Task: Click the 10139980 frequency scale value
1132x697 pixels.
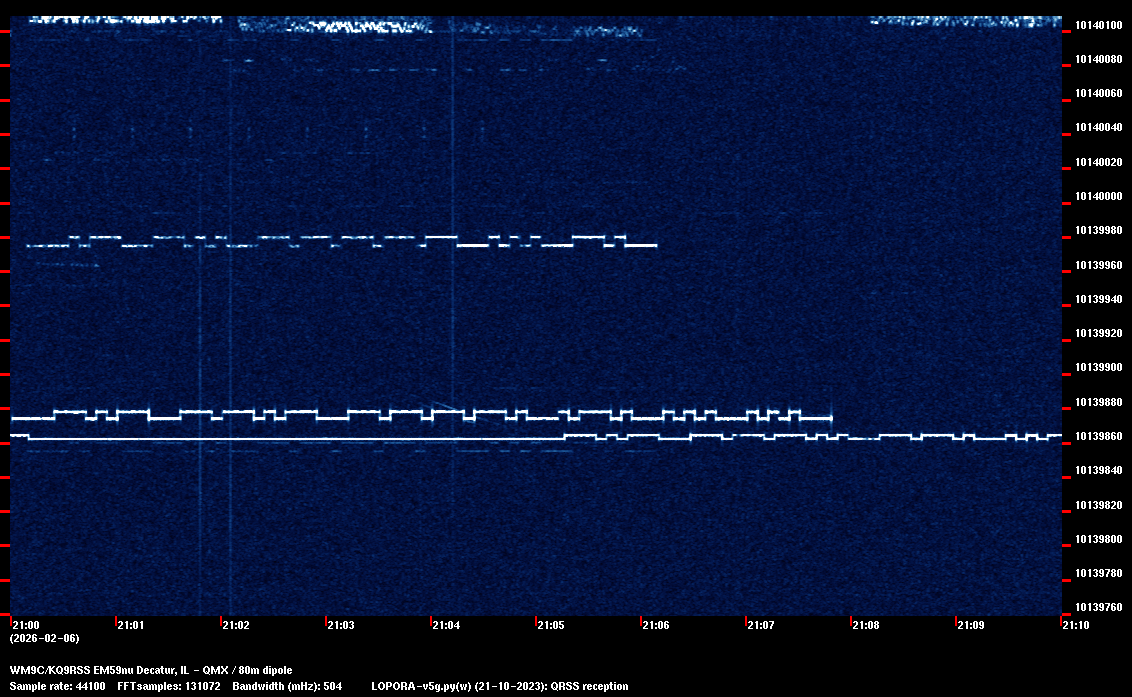Action: click(1097, 231)
